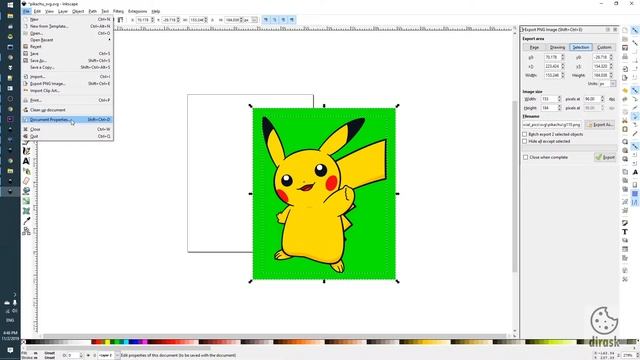Click the dpi value field at 96.00
This screenshot has height=360, width=640.
coord(592,99)
